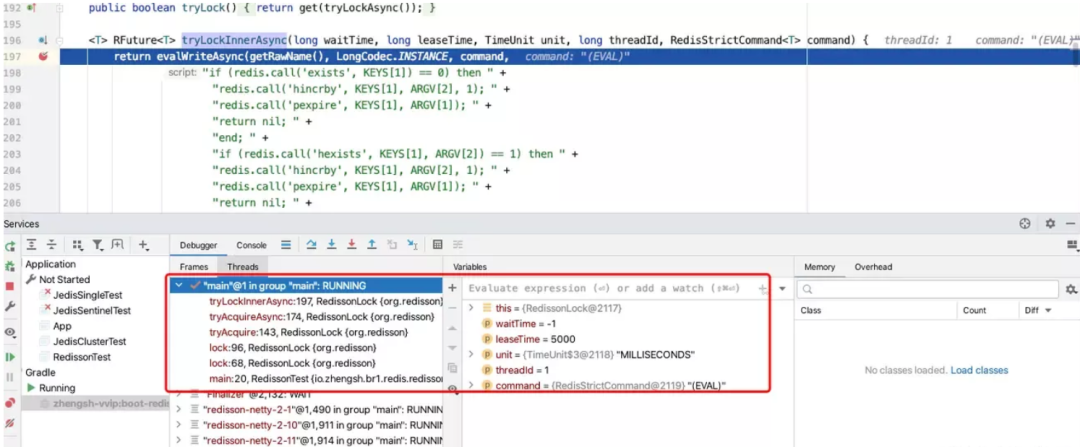Stop the running process with red square

pyautogui.click(x=10, y=286)
